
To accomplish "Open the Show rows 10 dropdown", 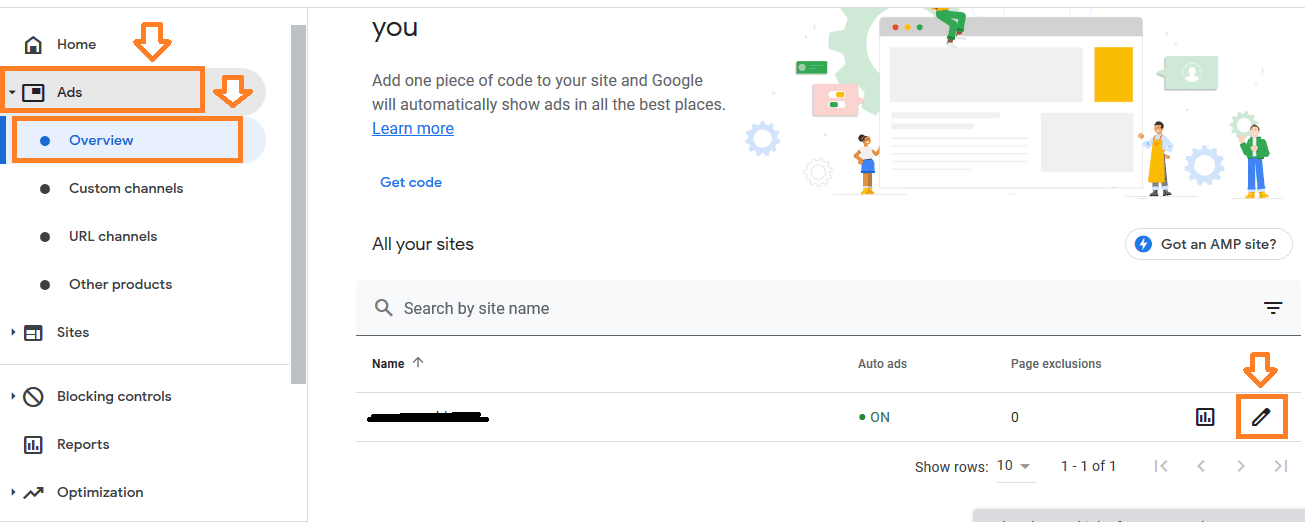I will (1016, 466).
